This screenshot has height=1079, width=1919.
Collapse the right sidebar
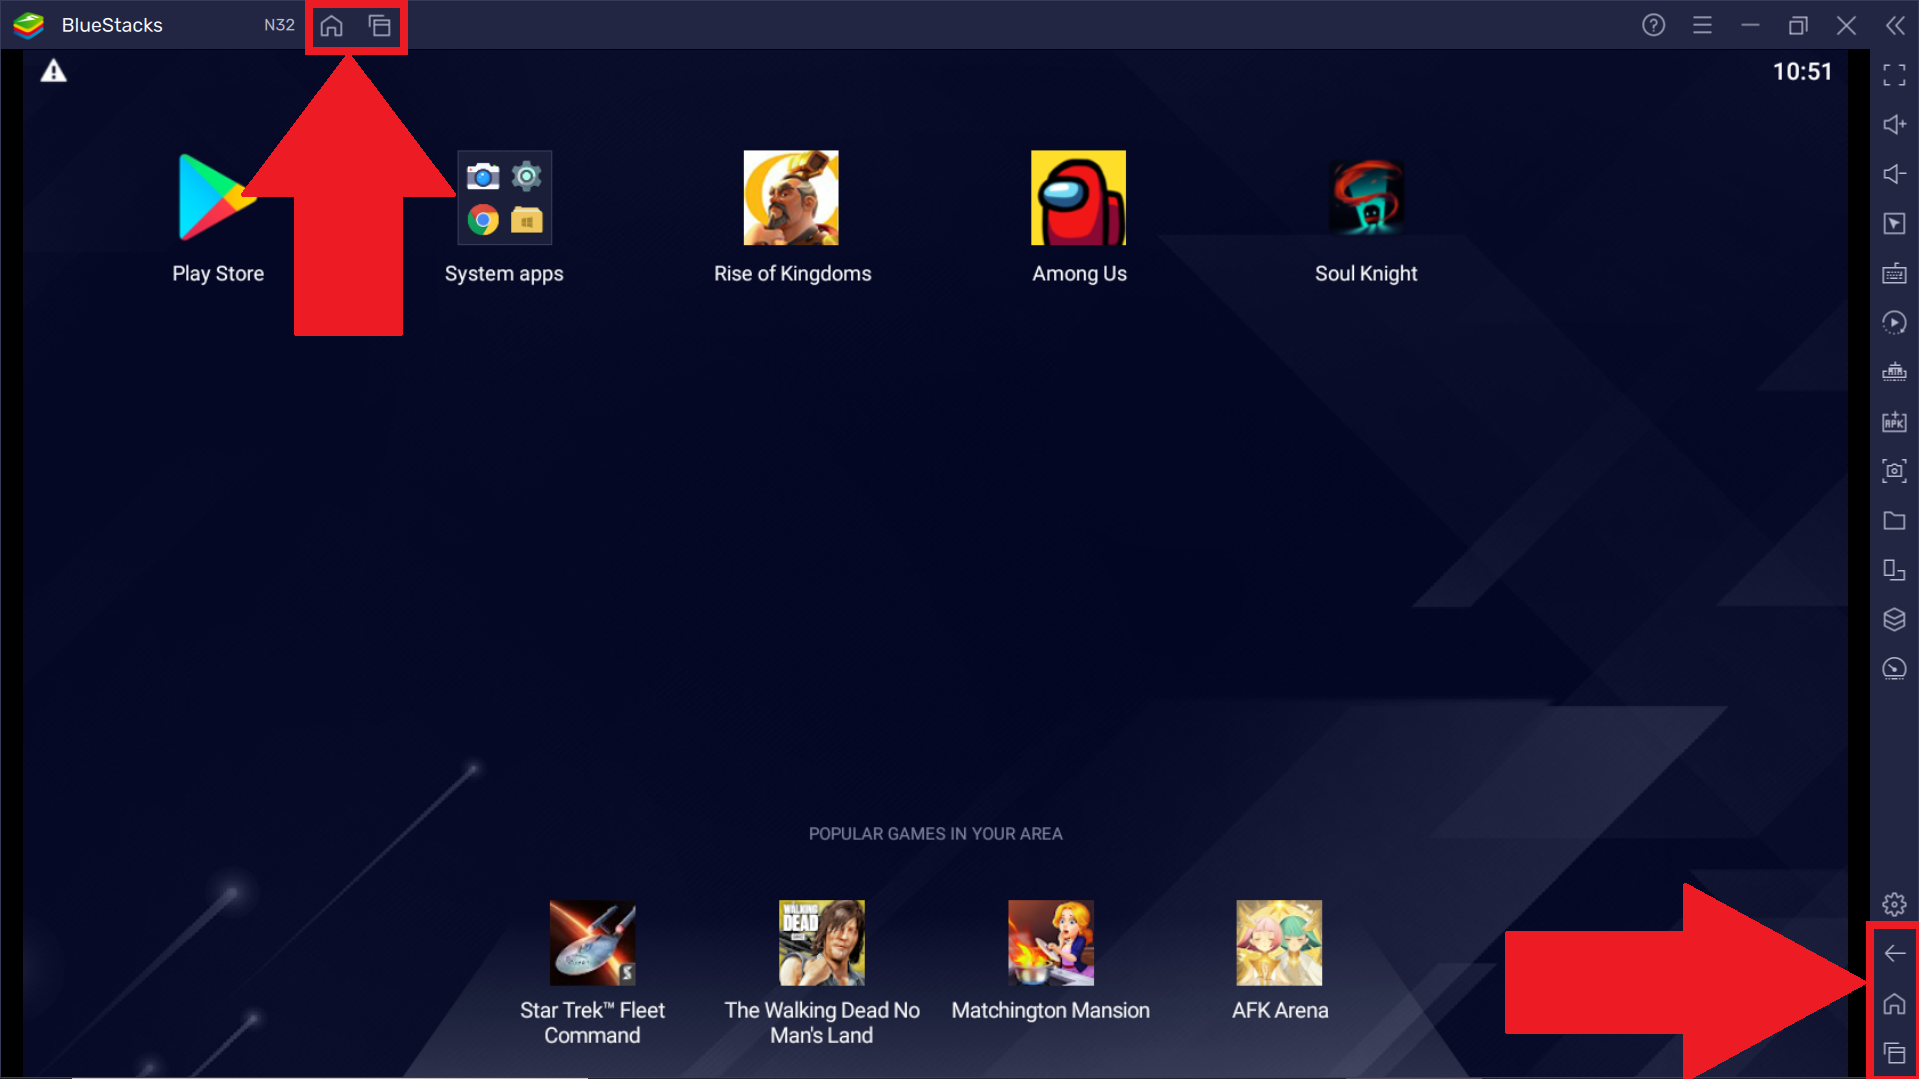1894,25
